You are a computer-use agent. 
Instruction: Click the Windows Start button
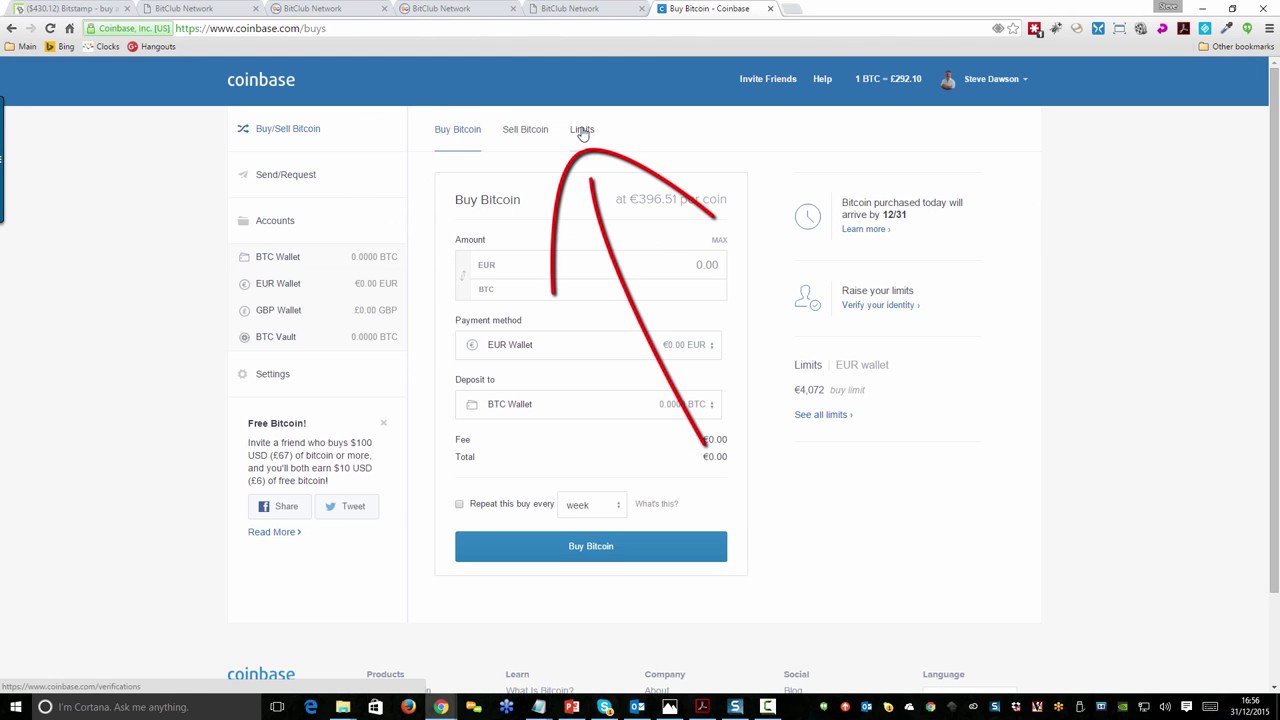pos(15,707)
